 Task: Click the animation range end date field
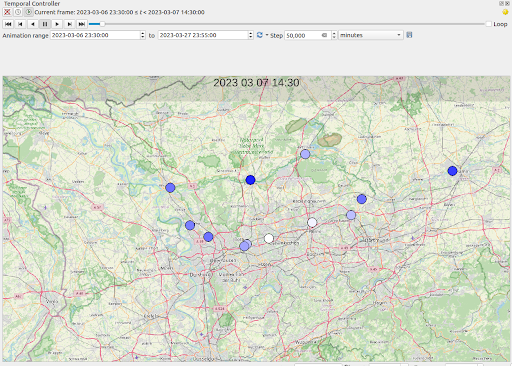point(203,35)
